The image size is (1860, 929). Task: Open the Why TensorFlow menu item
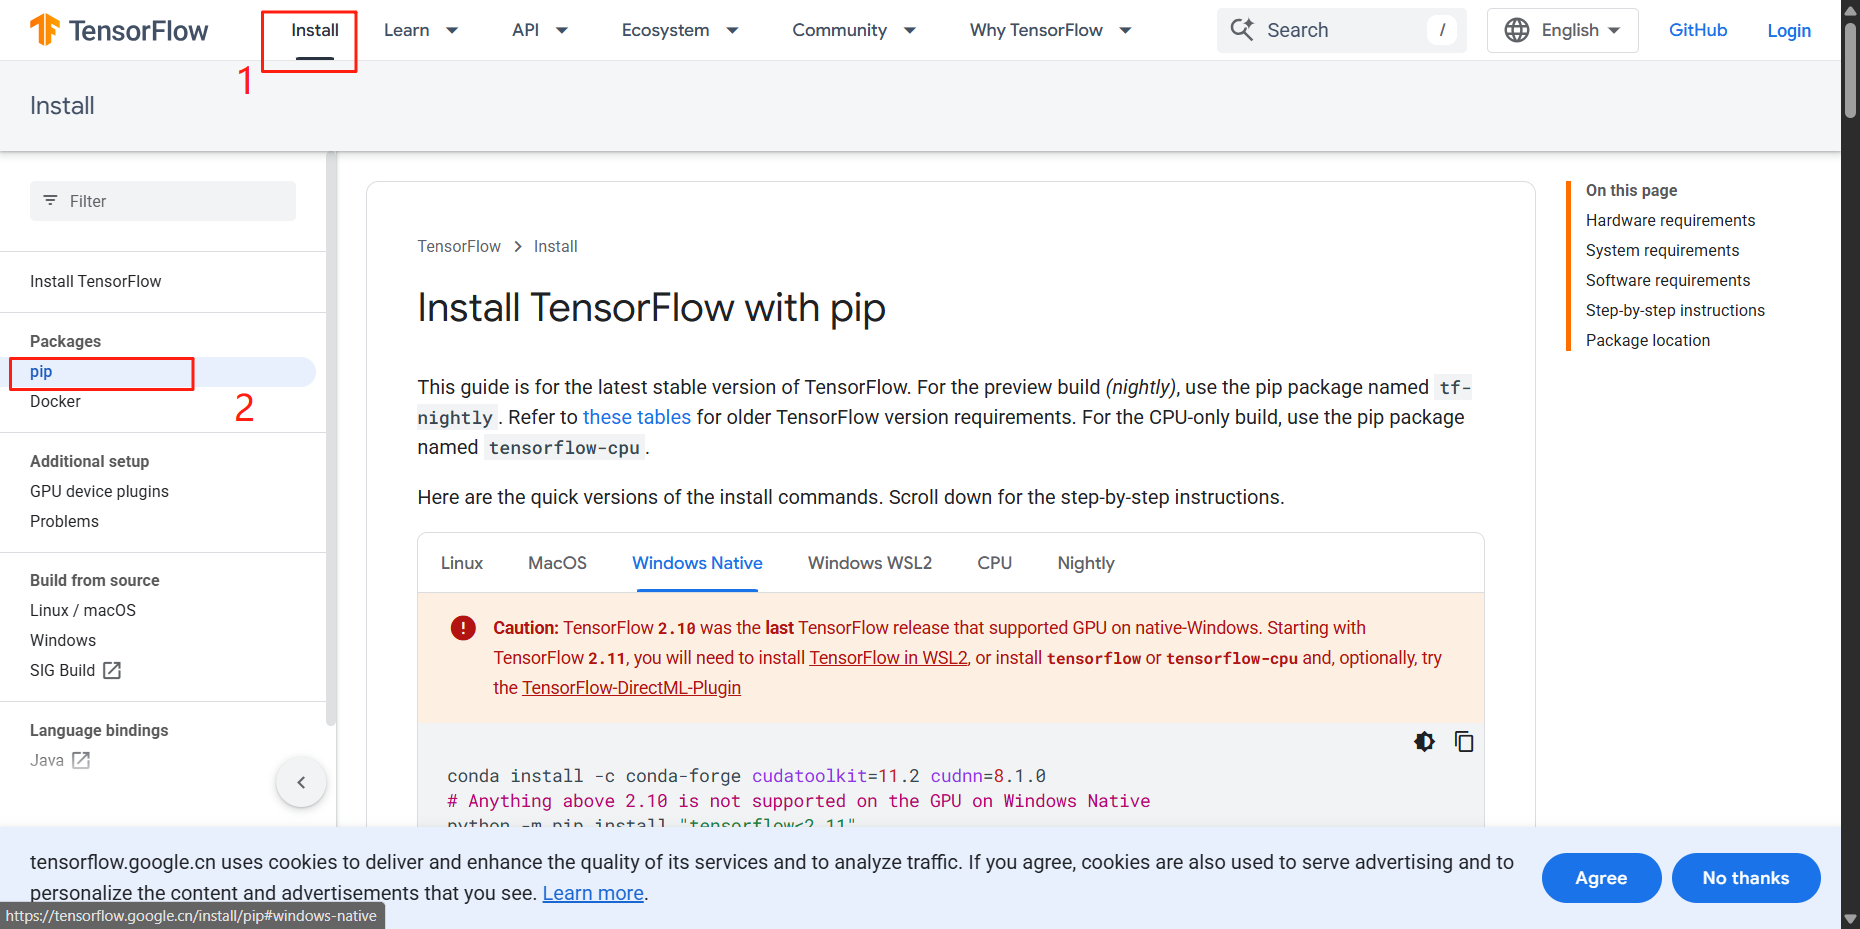(1036, 30)
